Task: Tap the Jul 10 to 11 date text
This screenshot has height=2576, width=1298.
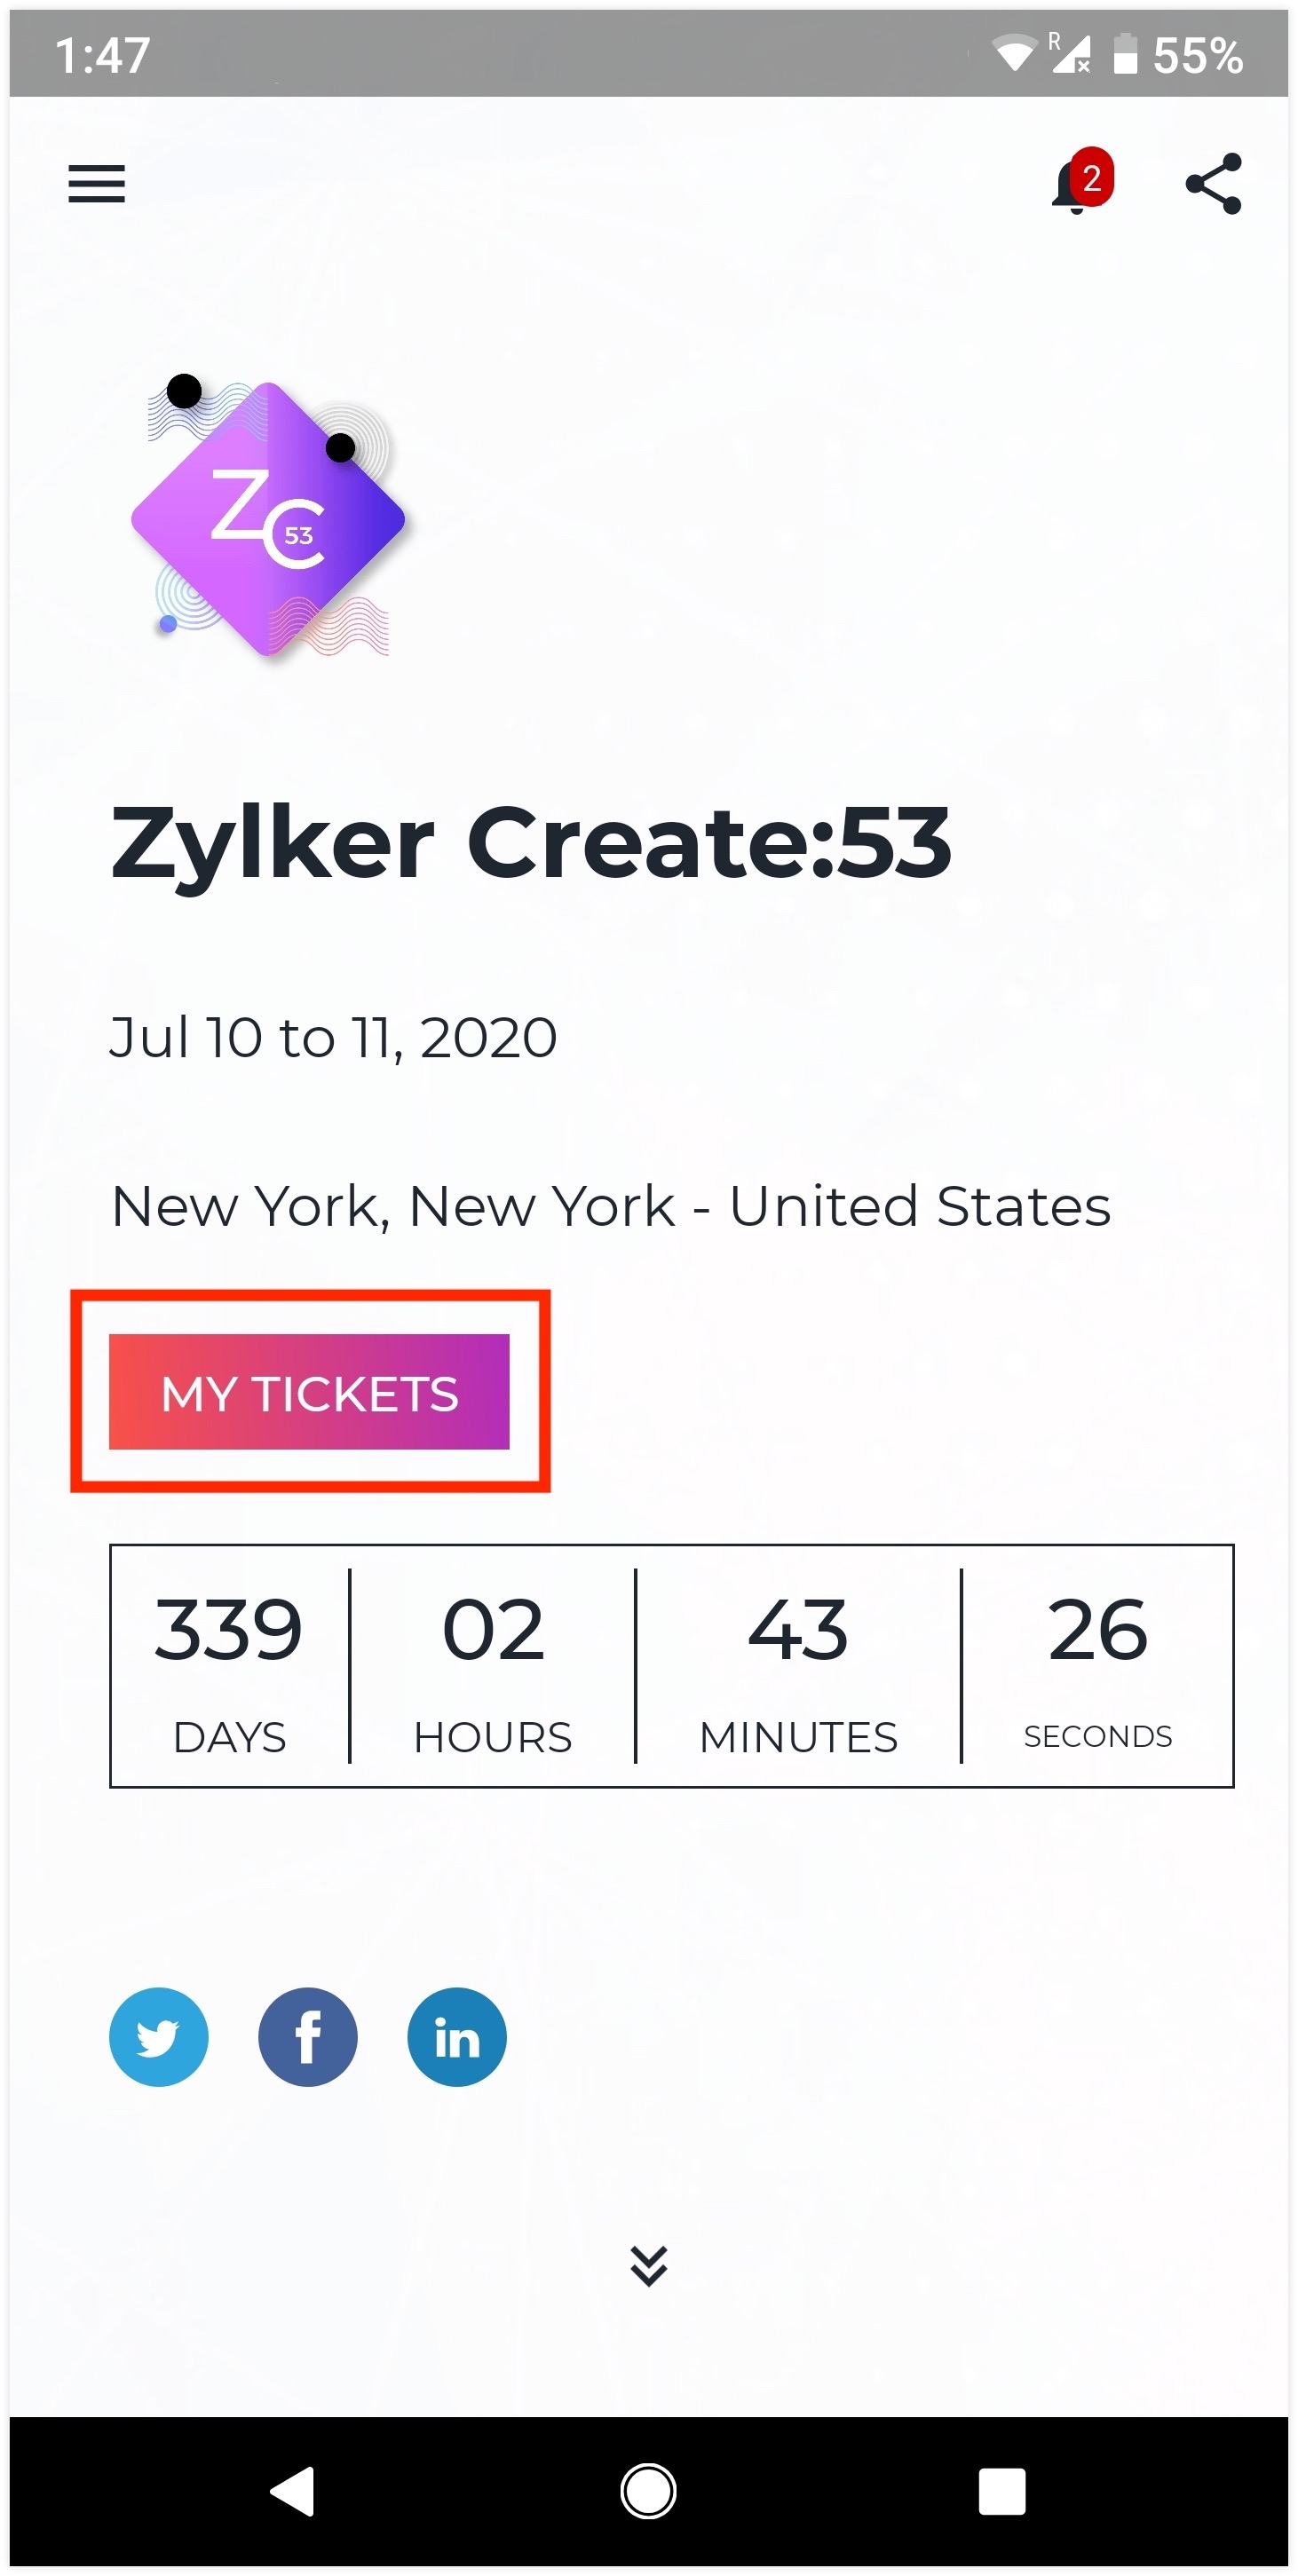Action: pyautogui.click(x=333, y=1037)
